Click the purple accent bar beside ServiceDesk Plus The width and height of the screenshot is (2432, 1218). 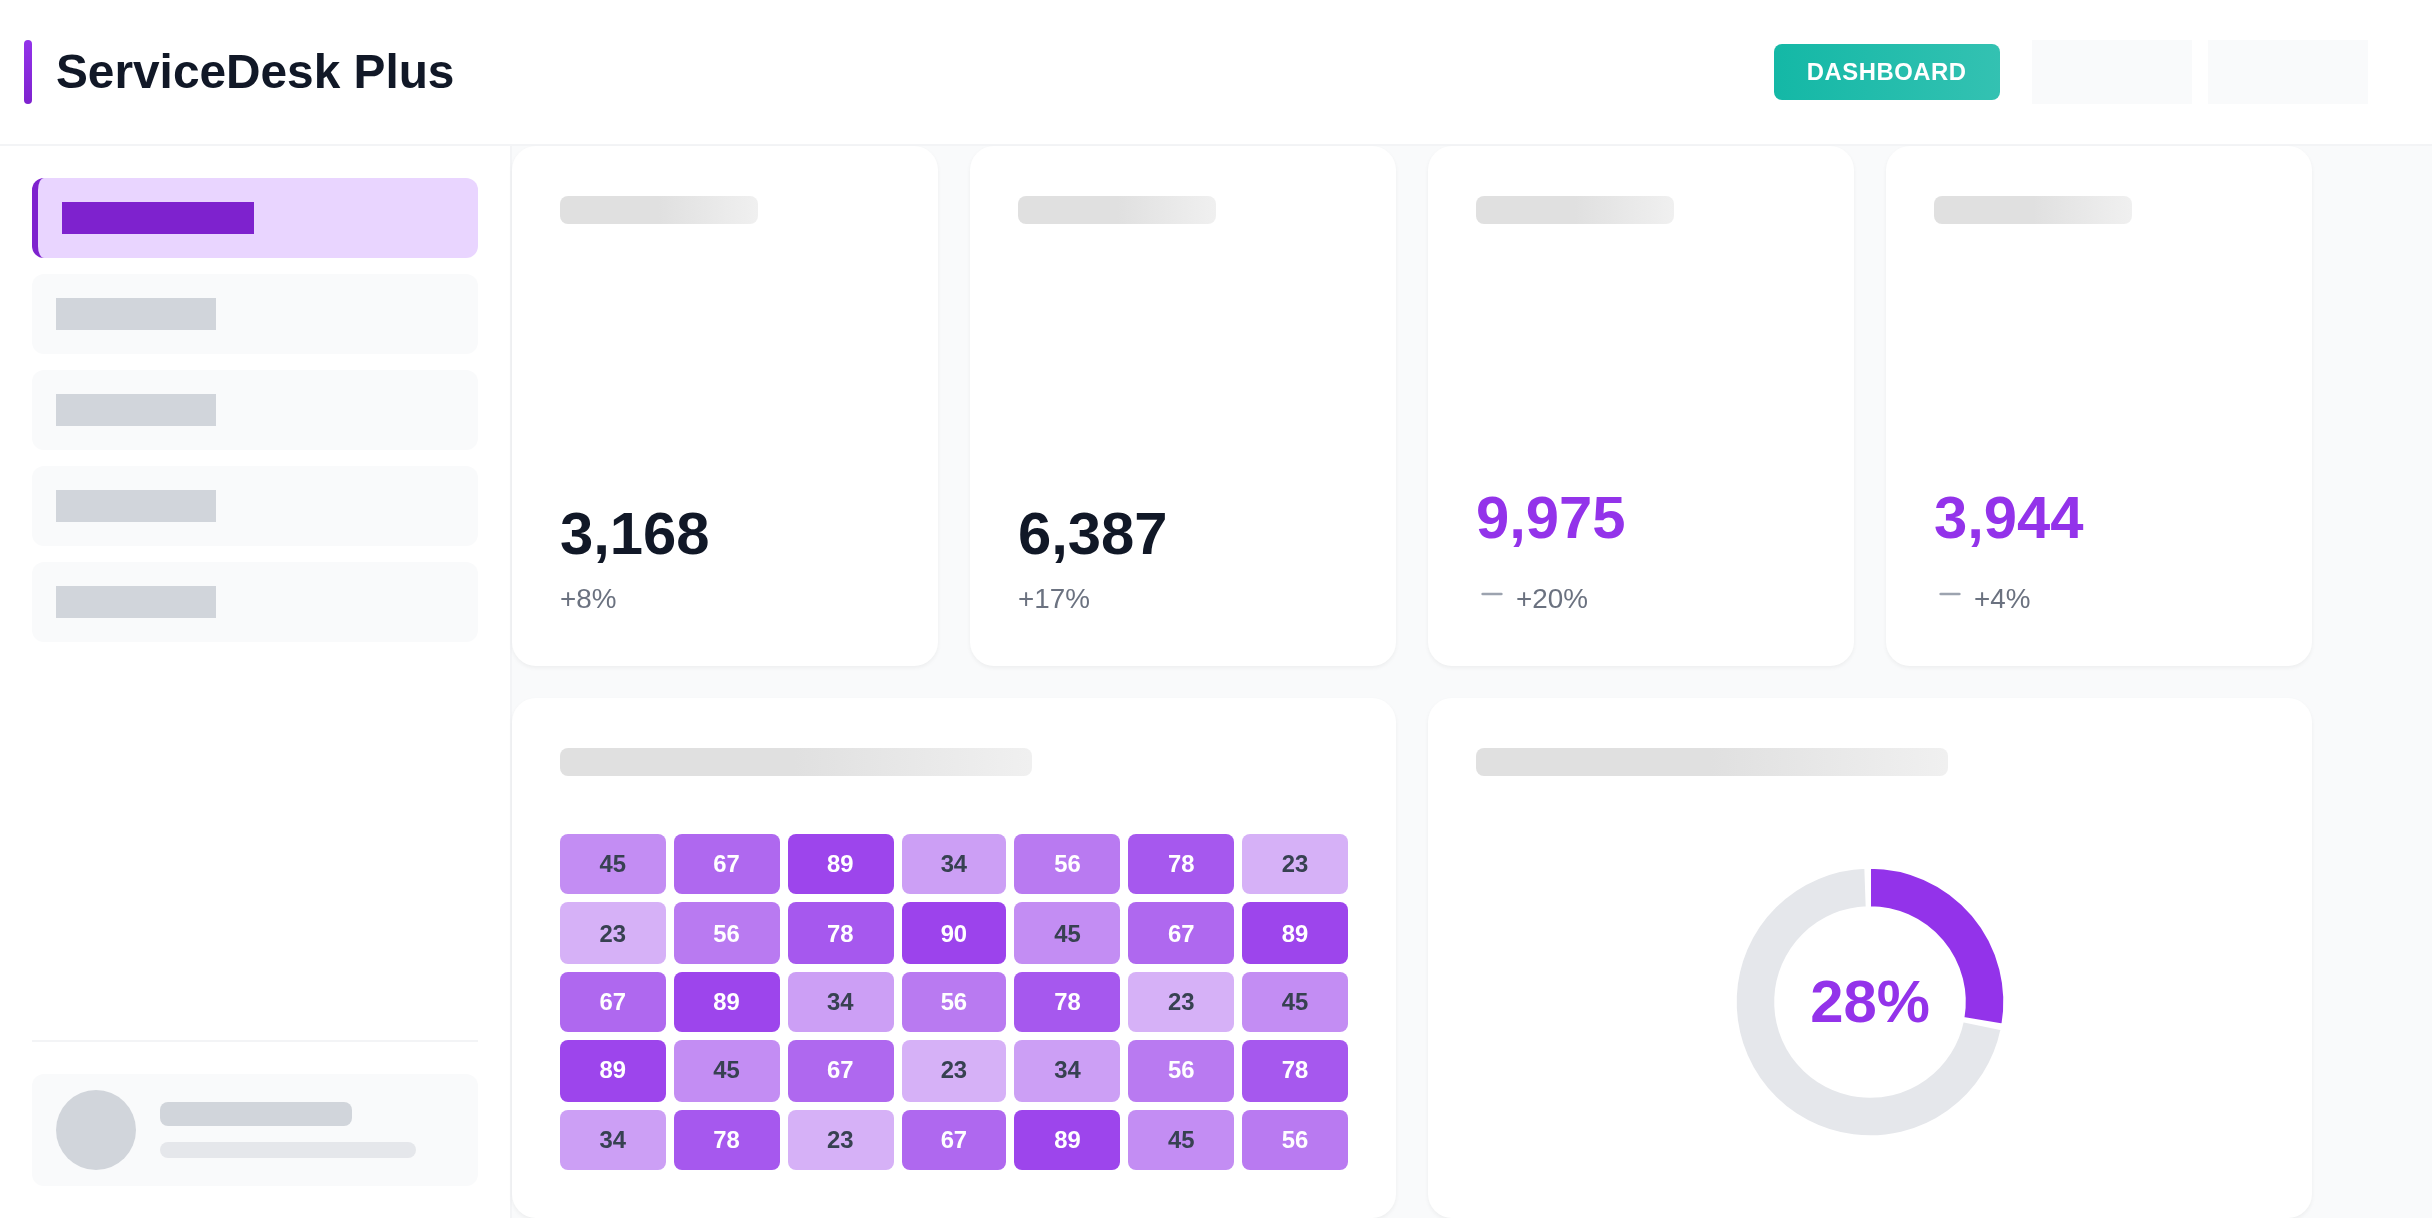[x=28, y=72]
